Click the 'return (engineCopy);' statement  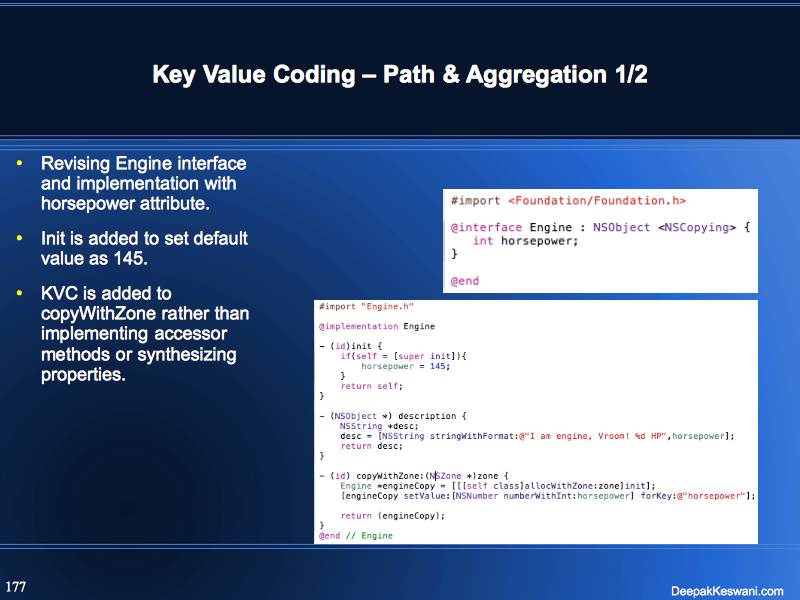click(392, 515)
